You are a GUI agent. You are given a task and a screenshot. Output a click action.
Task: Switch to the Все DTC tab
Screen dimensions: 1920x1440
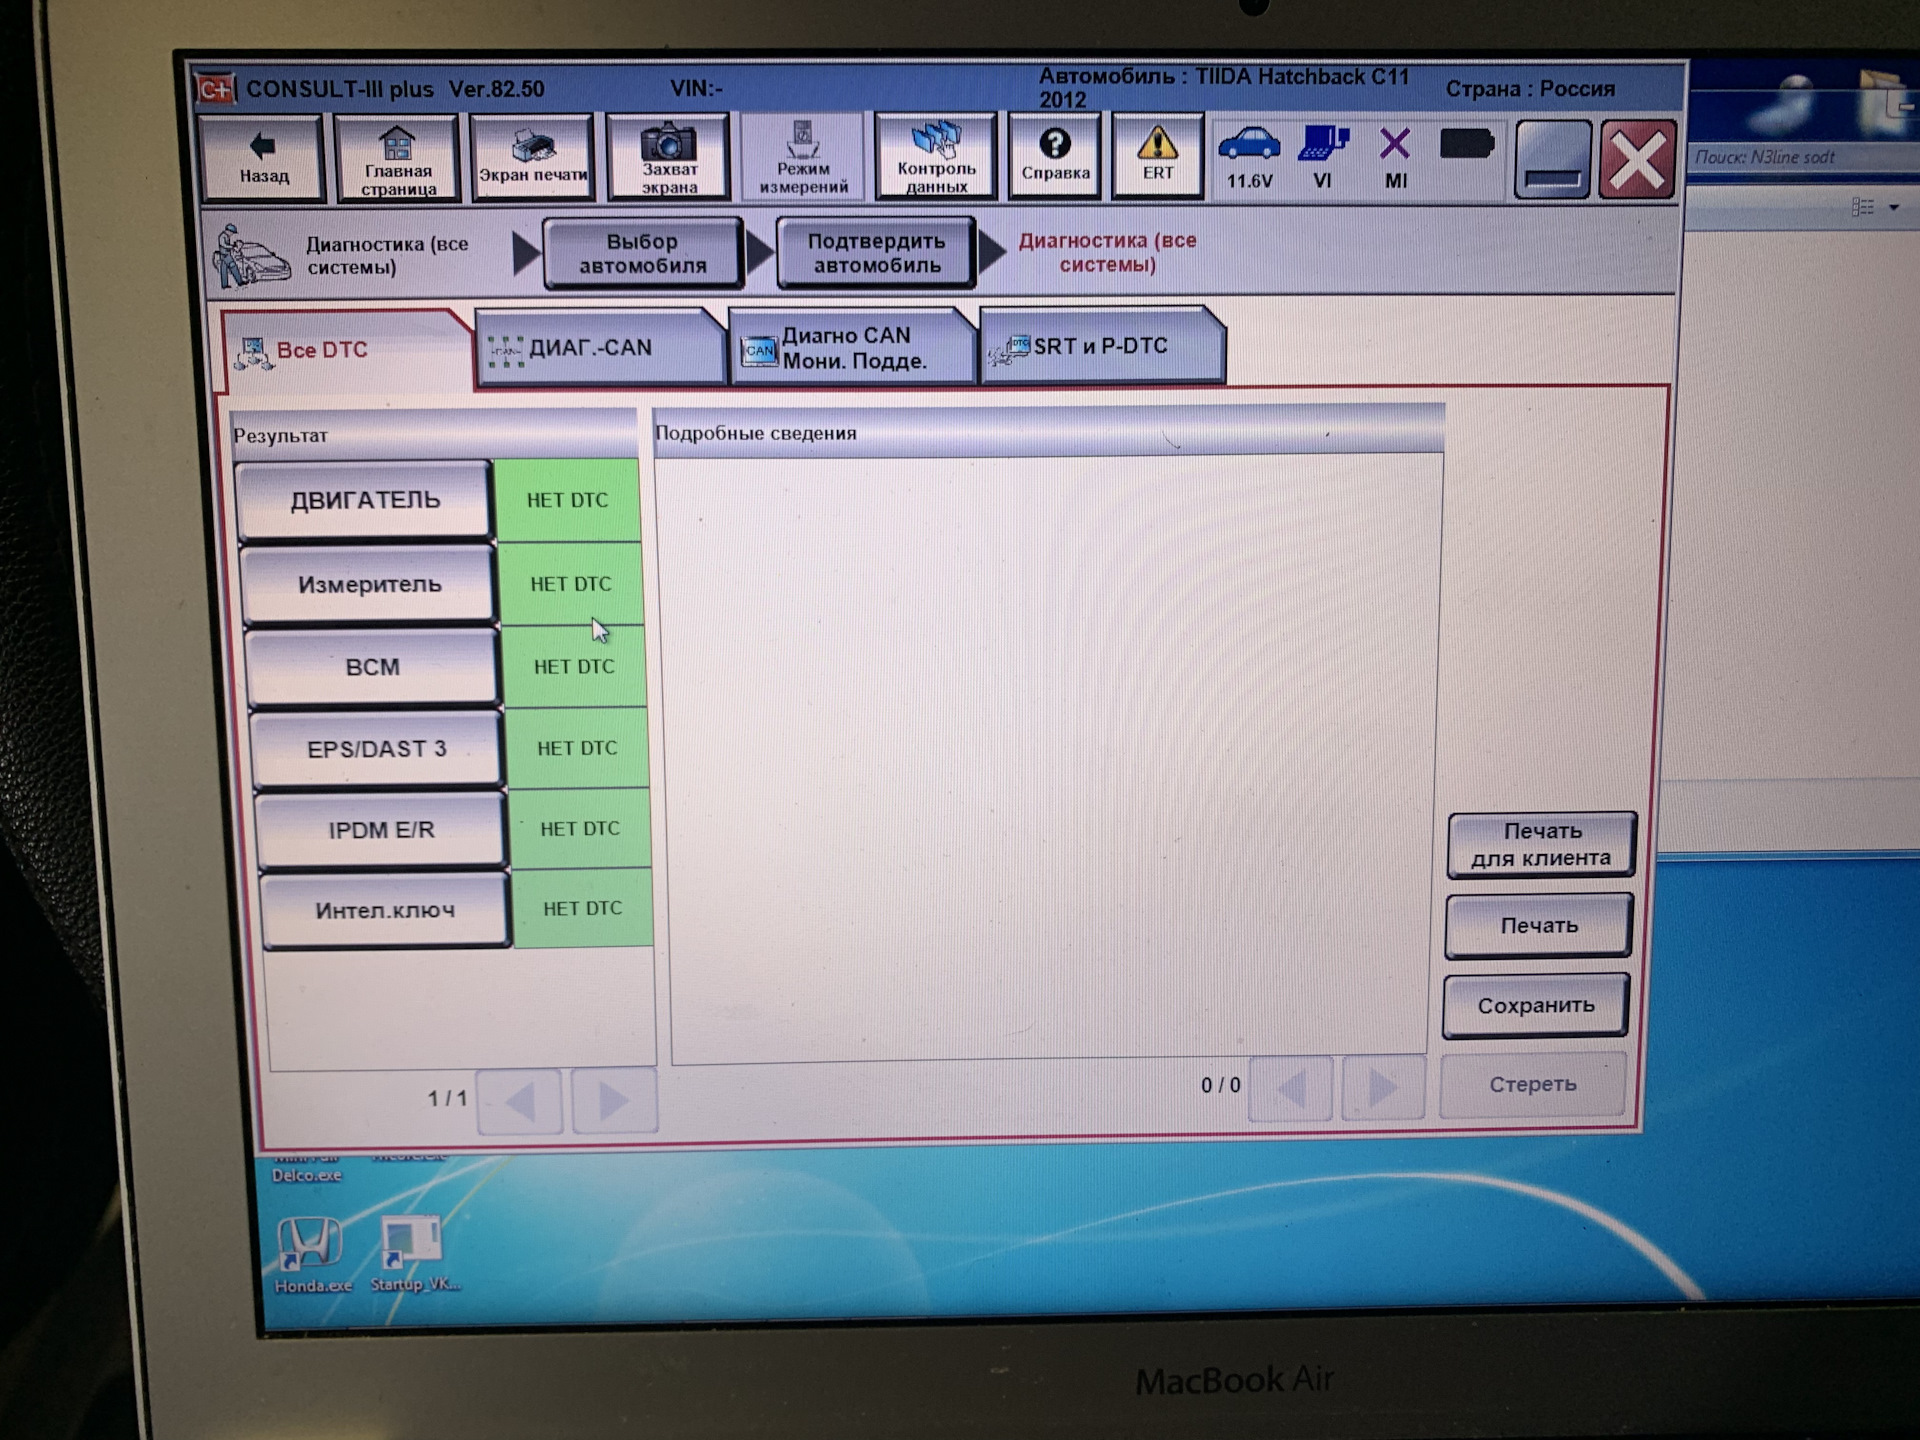[346, 350]
